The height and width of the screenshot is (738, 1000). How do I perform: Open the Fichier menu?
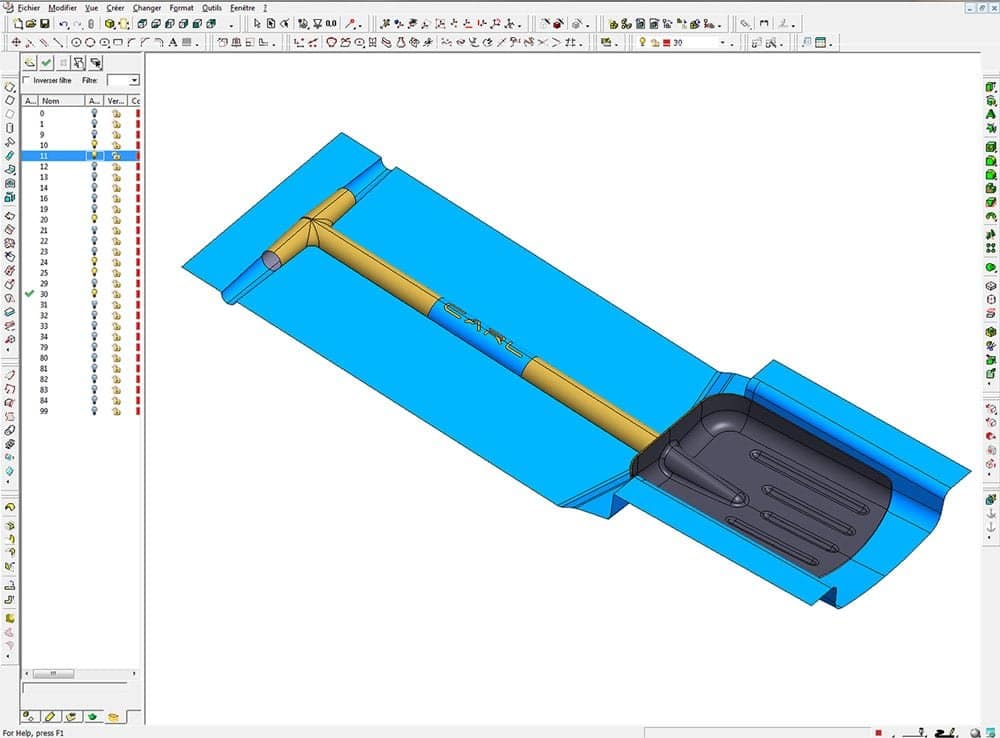pos(30,7)
